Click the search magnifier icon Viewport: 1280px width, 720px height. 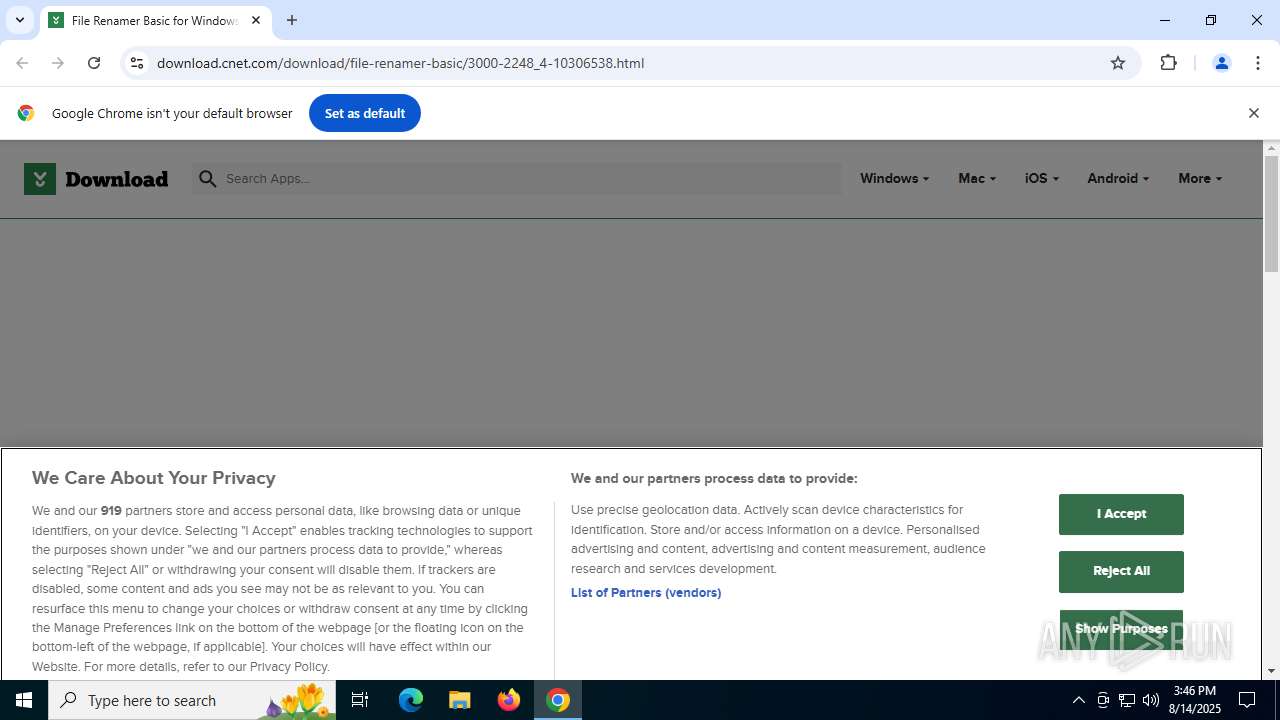tap(207, 179)
